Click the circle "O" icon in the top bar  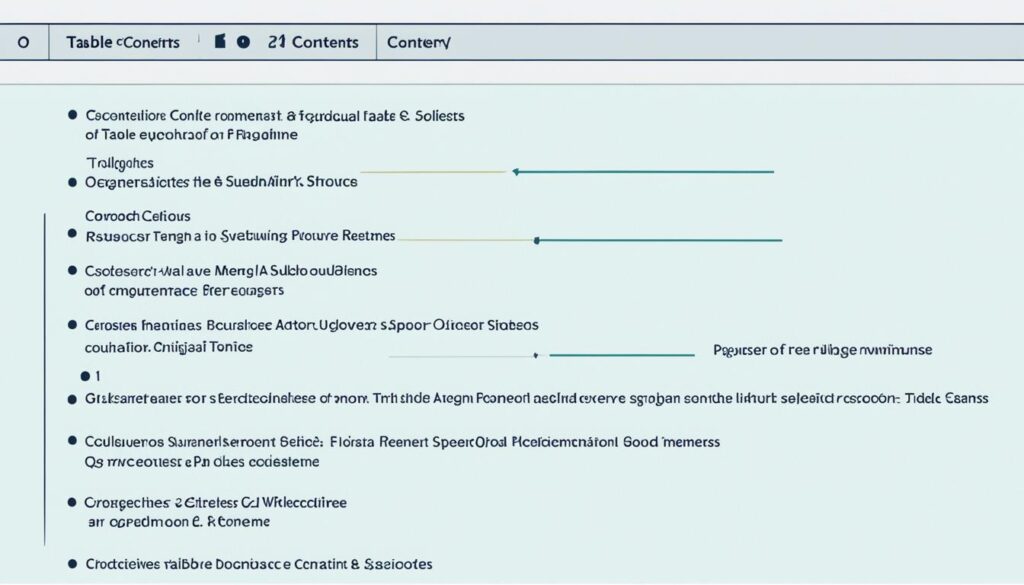point(24,42)
